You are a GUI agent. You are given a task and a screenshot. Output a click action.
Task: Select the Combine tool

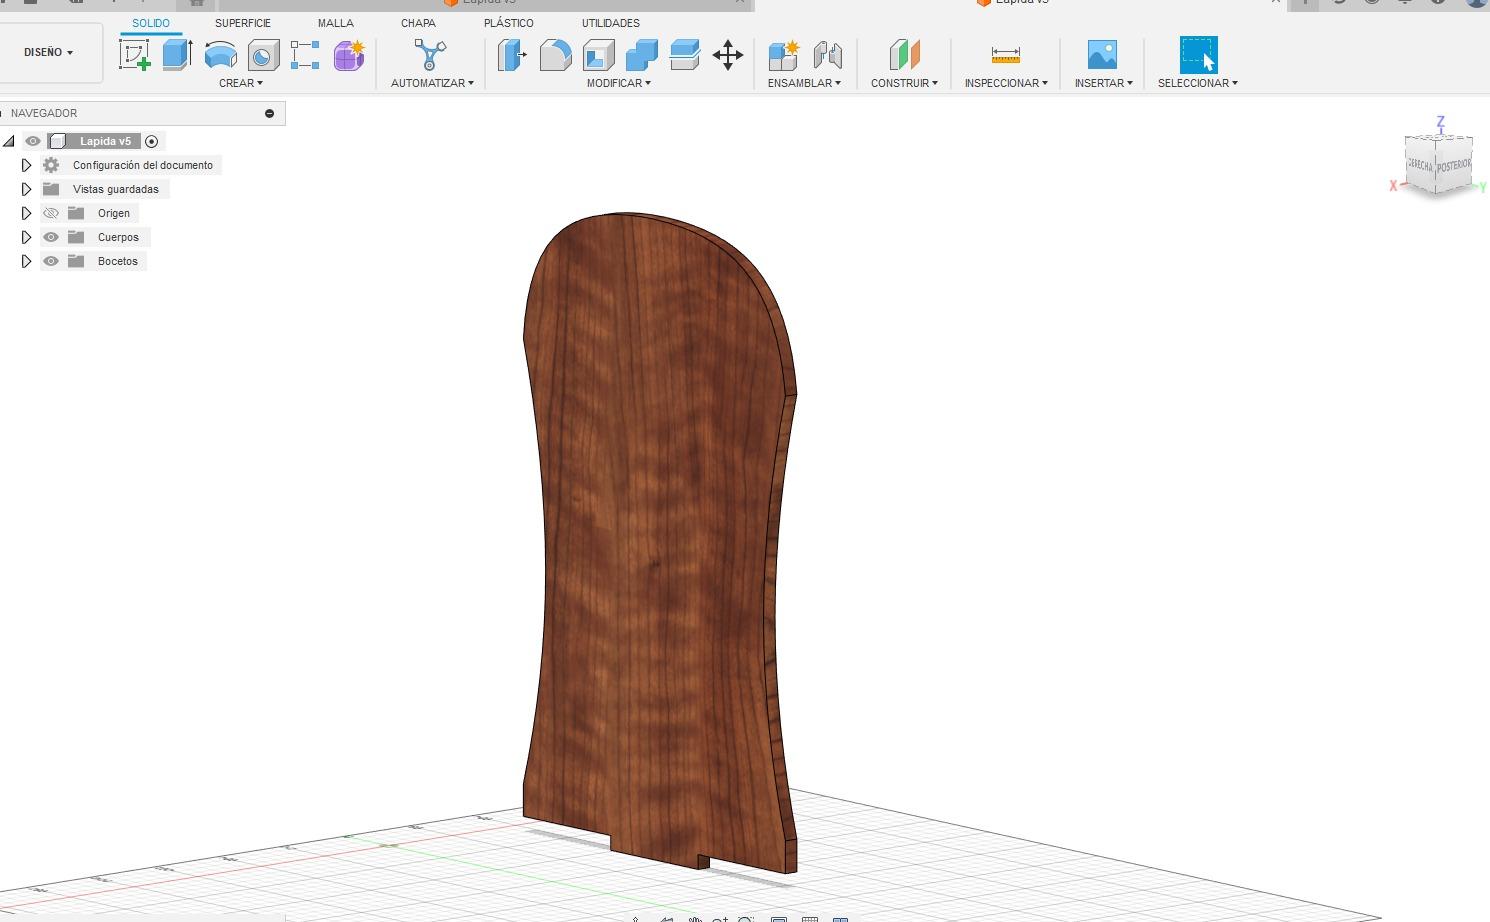tap(641, 54)
